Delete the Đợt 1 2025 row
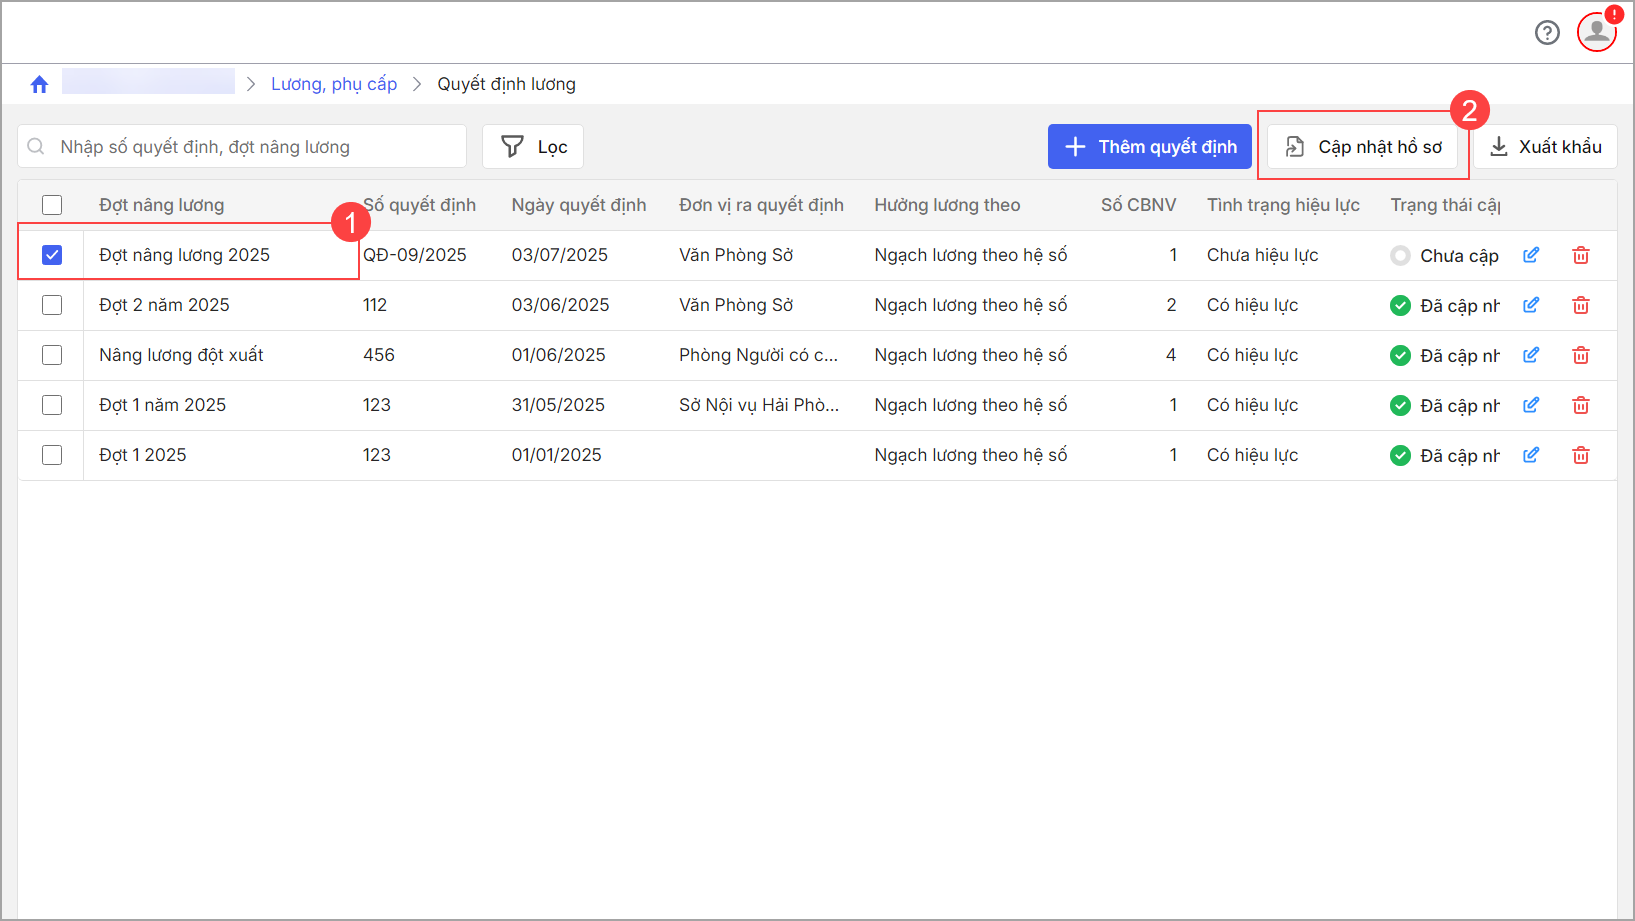The height and width of the screenshot is (921, 1635). (1580, 455)
